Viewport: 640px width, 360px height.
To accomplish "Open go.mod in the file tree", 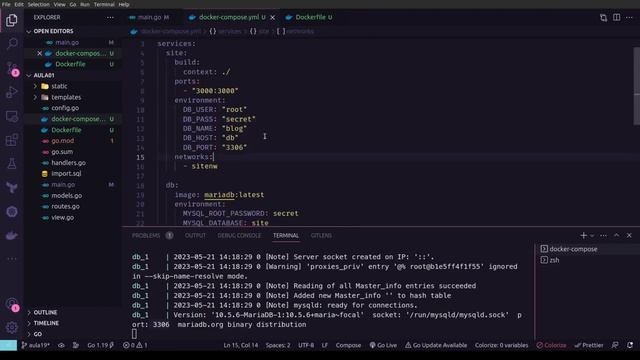I will (62, 140).
